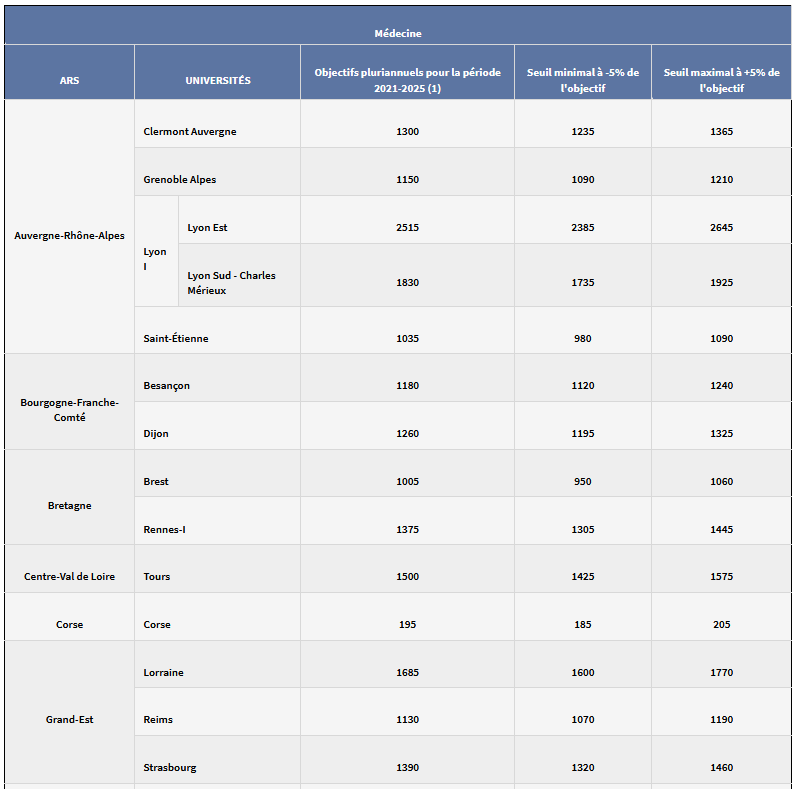The height and width of the screenshot is (789, 796).
Task: Click the Grand-Est region cell
Action: 69,720
